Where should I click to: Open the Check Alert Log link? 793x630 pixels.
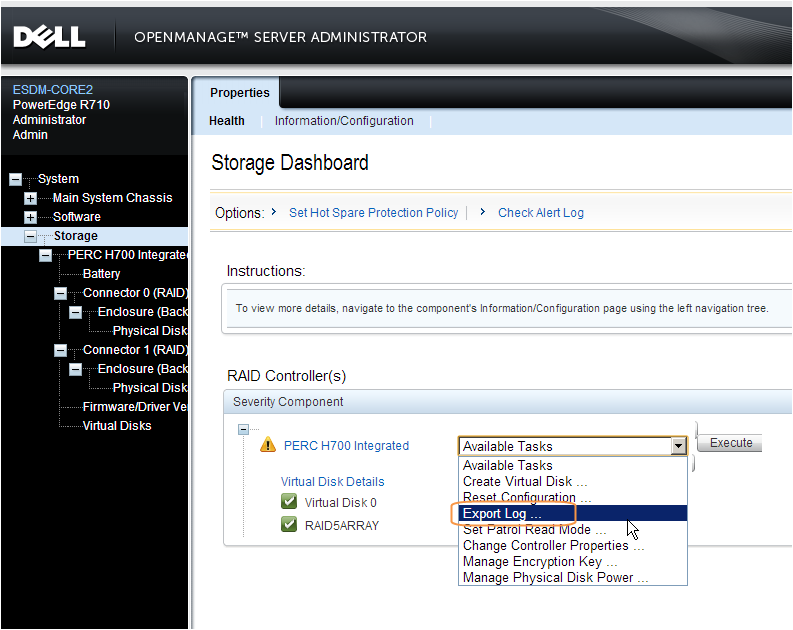[x=541, y=213]
